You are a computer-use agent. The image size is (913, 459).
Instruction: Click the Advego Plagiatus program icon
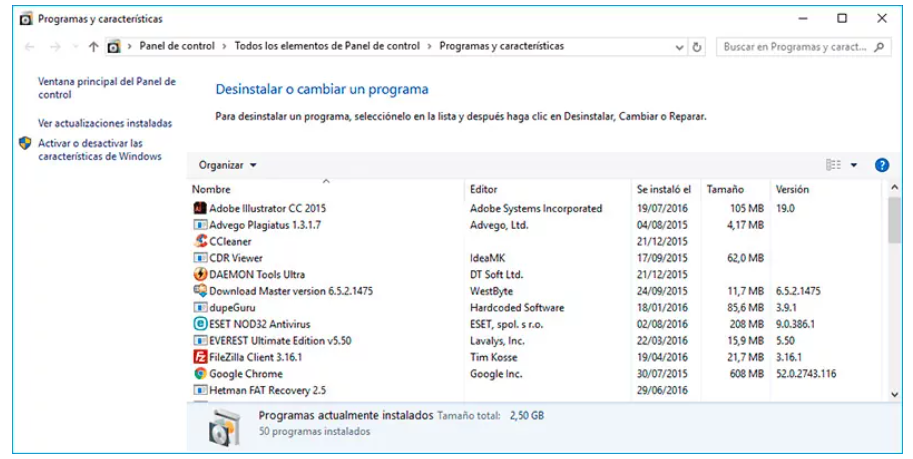(200, 224)
